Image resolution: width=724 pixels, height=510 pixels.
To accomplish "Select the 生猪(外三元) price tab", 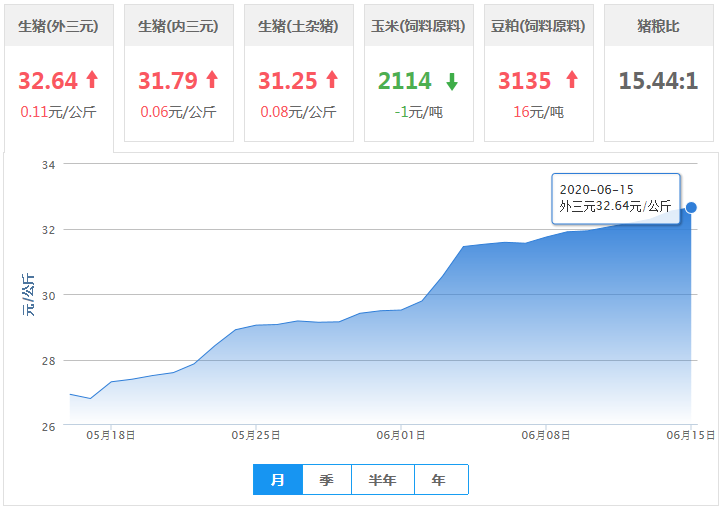I will tap(58, 26).
